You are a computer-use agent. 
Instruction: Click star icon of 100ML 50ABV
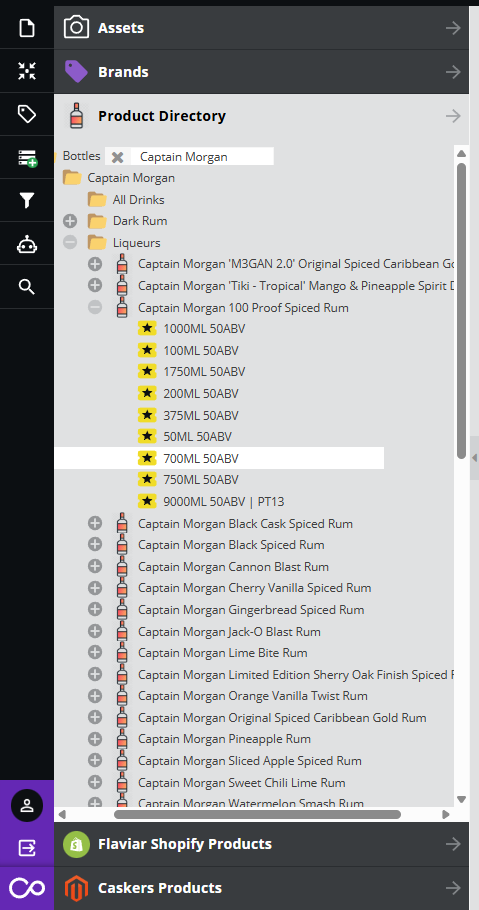[147, 351]
